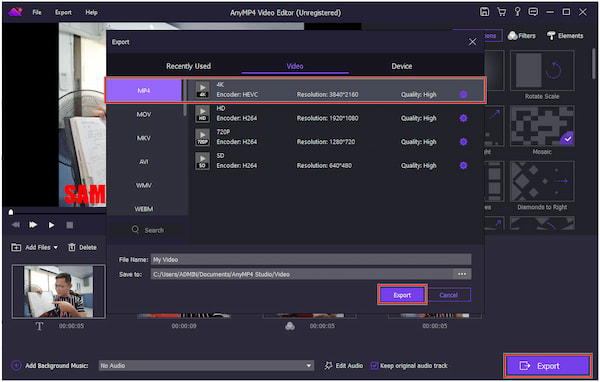
Task: Click Add Background Music plus icon
Action: pyautogui.click(x=16, y=366)
